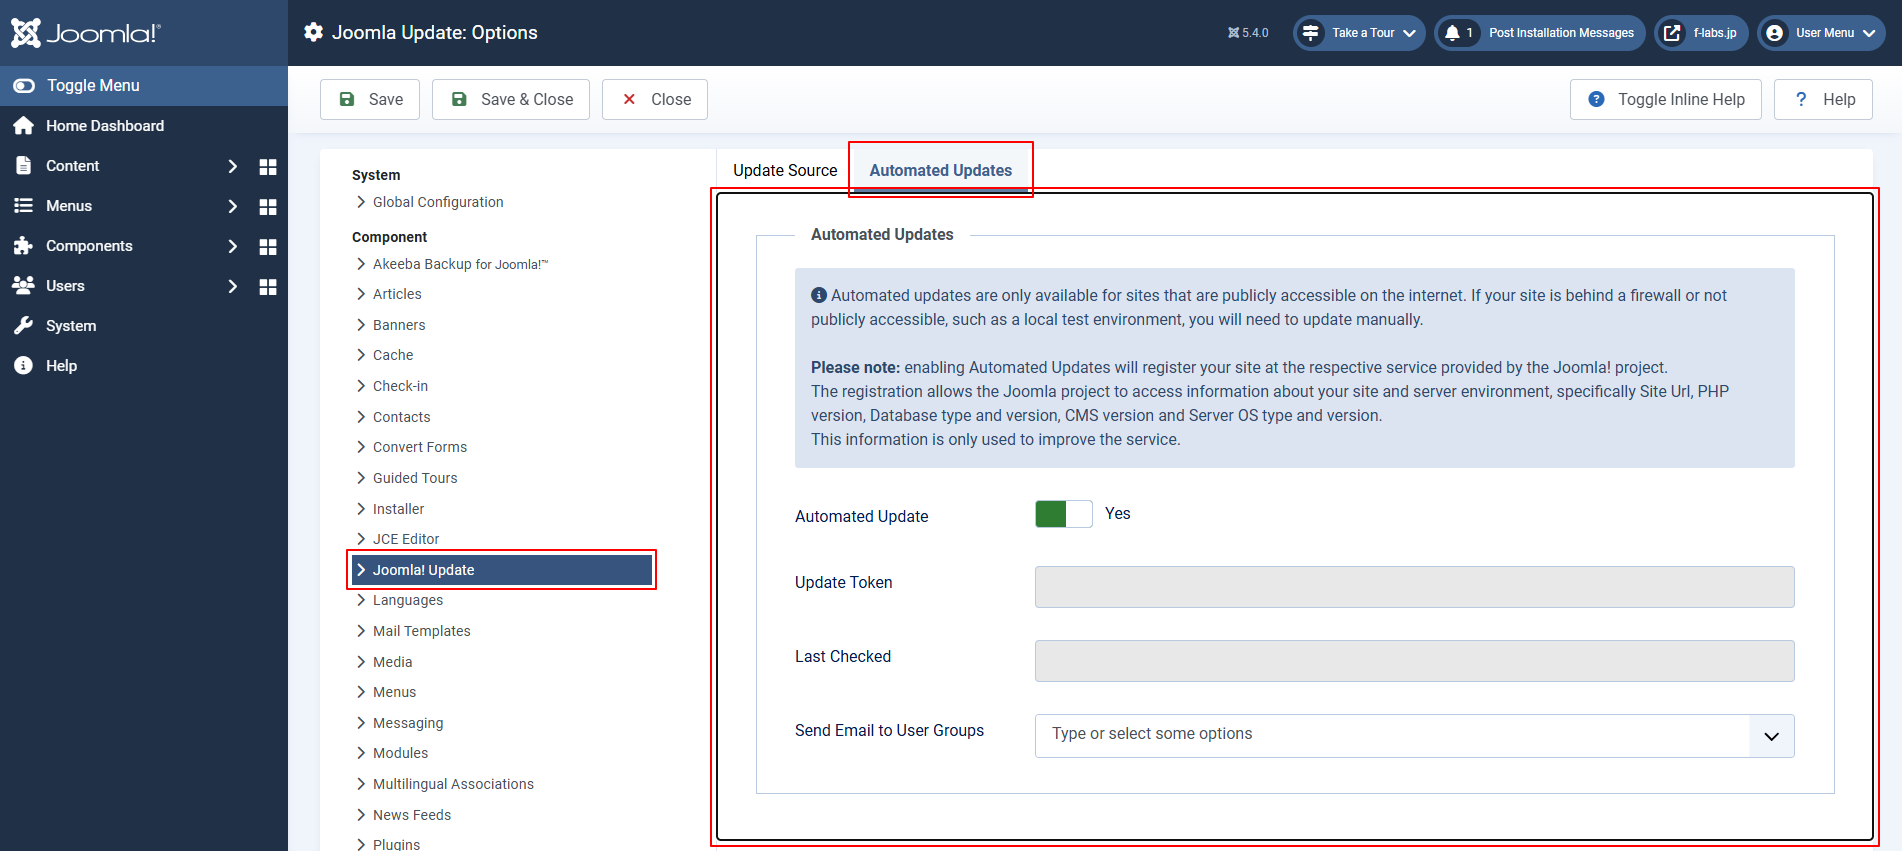Toggle Inline Help on
Viewport: 1902px width, 851px height.
point(1665,100)
